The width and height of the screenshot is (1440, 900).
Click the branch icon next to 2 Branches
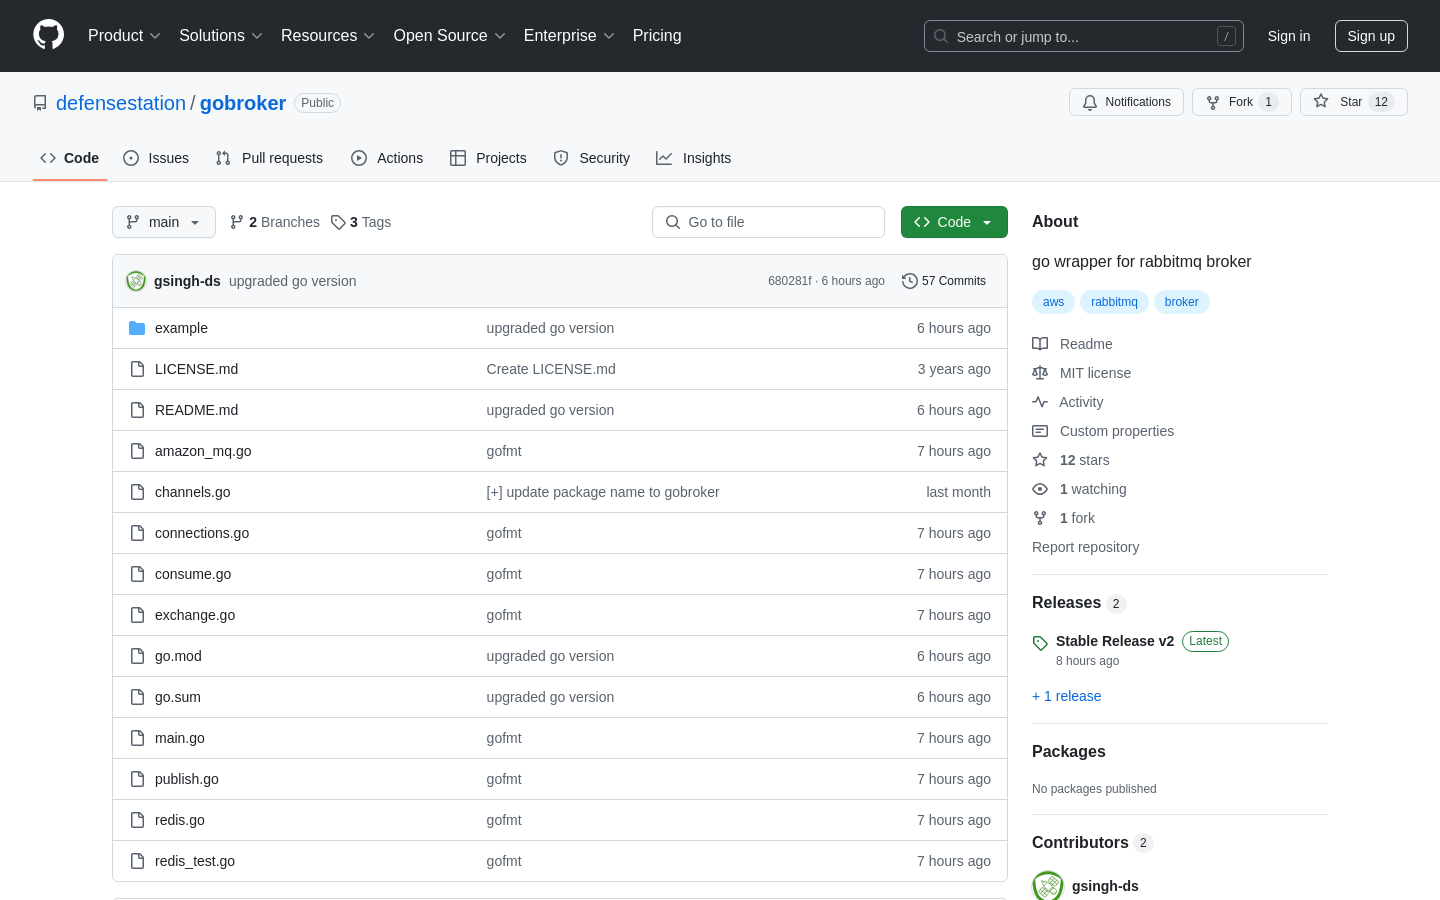(237, 222)
